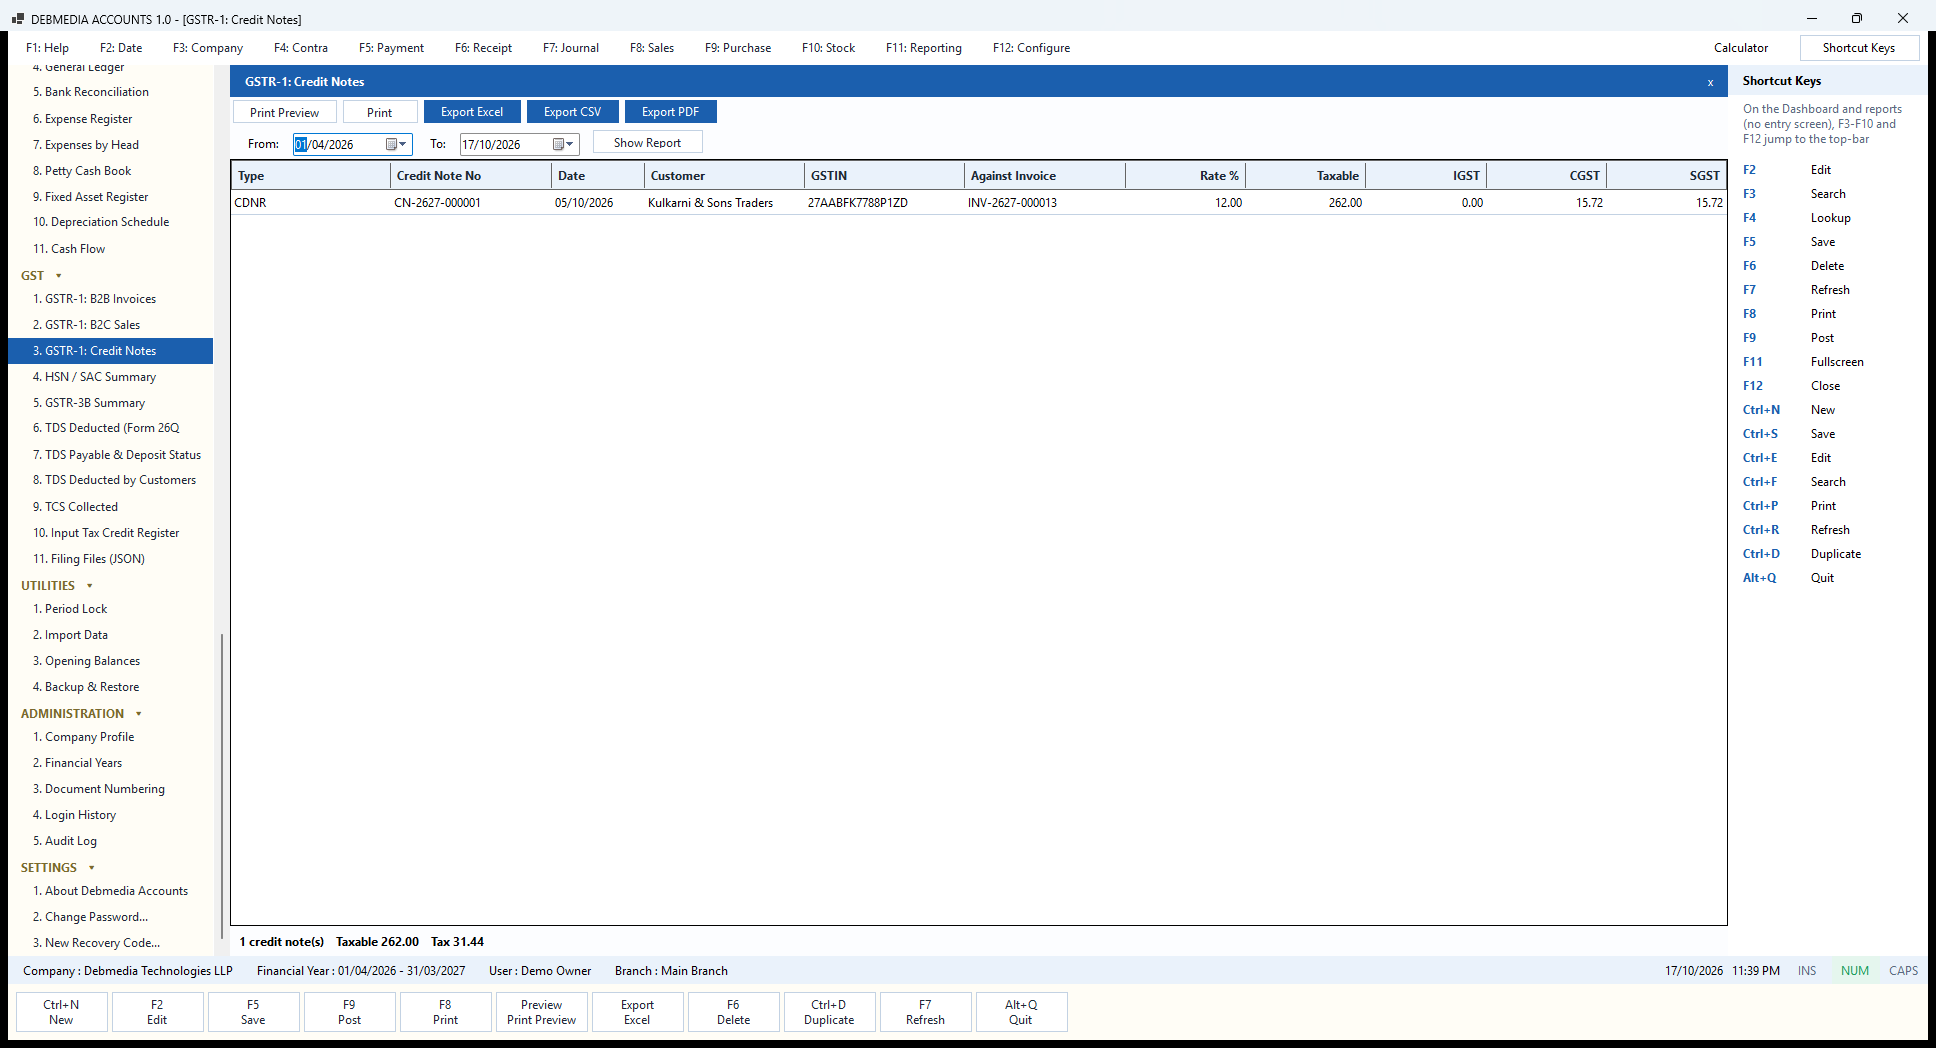This screenshot has width=1936, height=1048.
Task: Open the F8: Sales menu
Action: [652, 48]
